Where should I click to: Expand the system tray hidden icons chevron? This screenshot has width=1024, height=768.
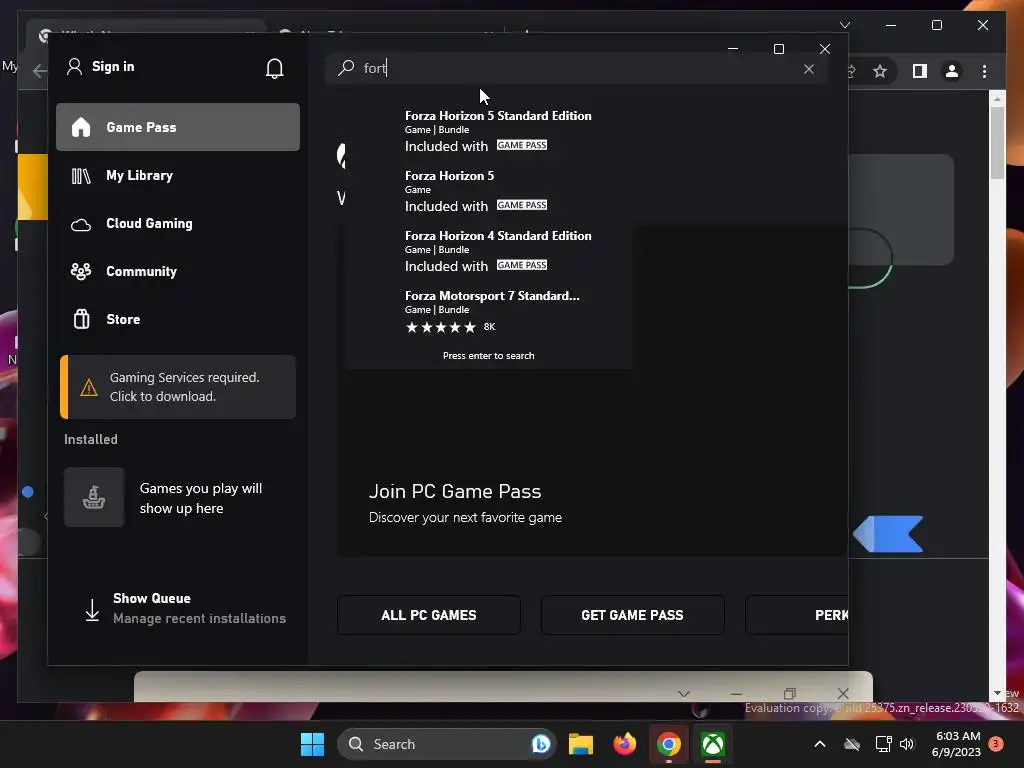[820, 744]
